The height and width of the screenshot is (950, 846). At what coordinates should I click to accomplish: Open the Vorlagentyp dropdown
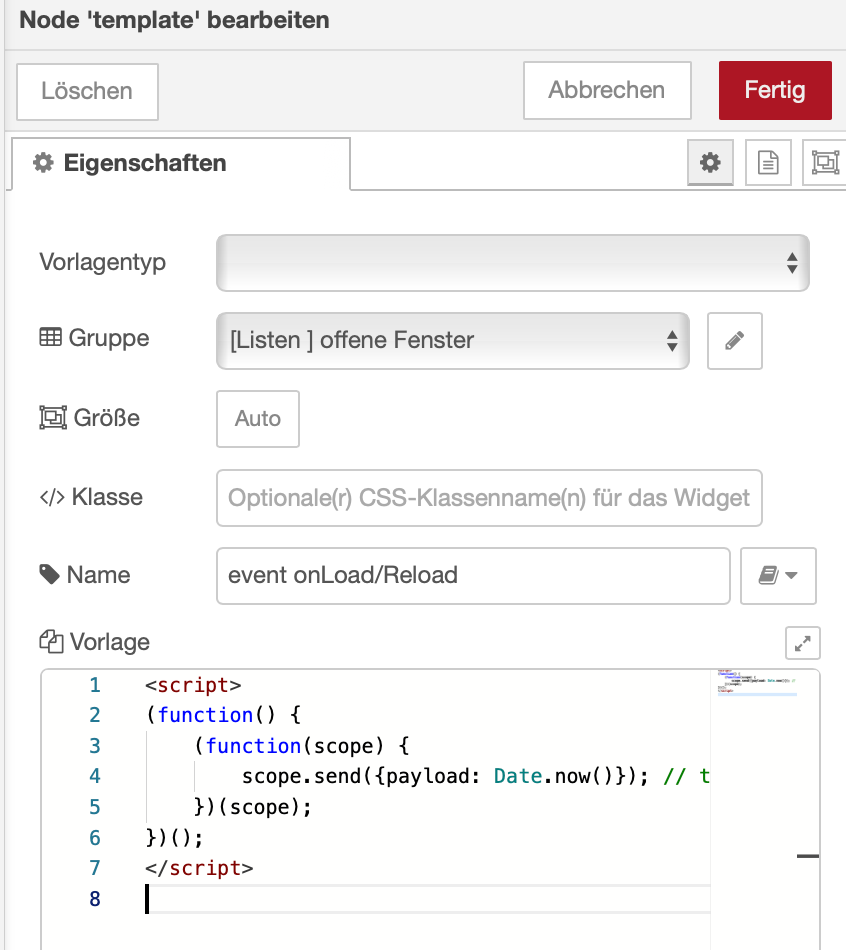(x=512, y=263)
